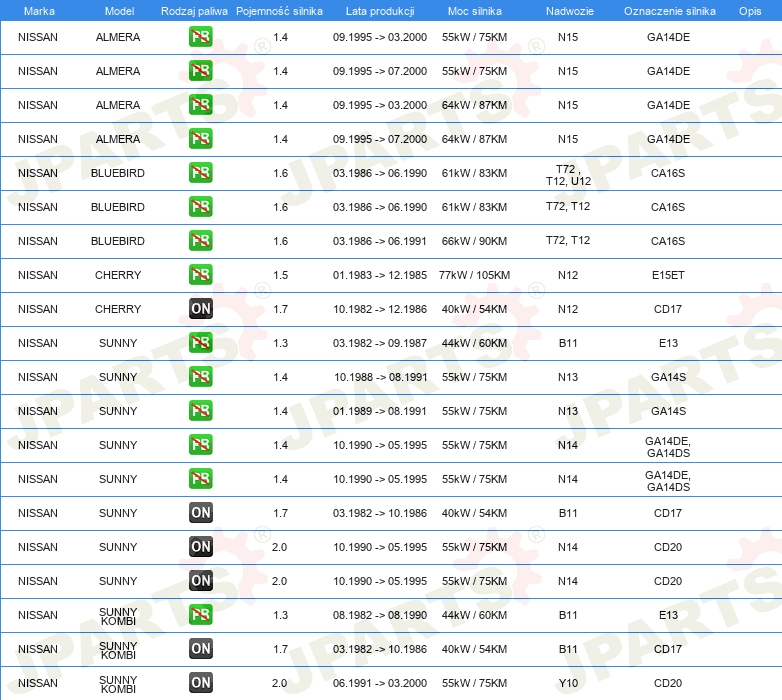The width and height of the screenshot is (782, 700).
Task: Select the '10.1982 -> 12.1986' production years cell
Action: click(x=380, y=309)
